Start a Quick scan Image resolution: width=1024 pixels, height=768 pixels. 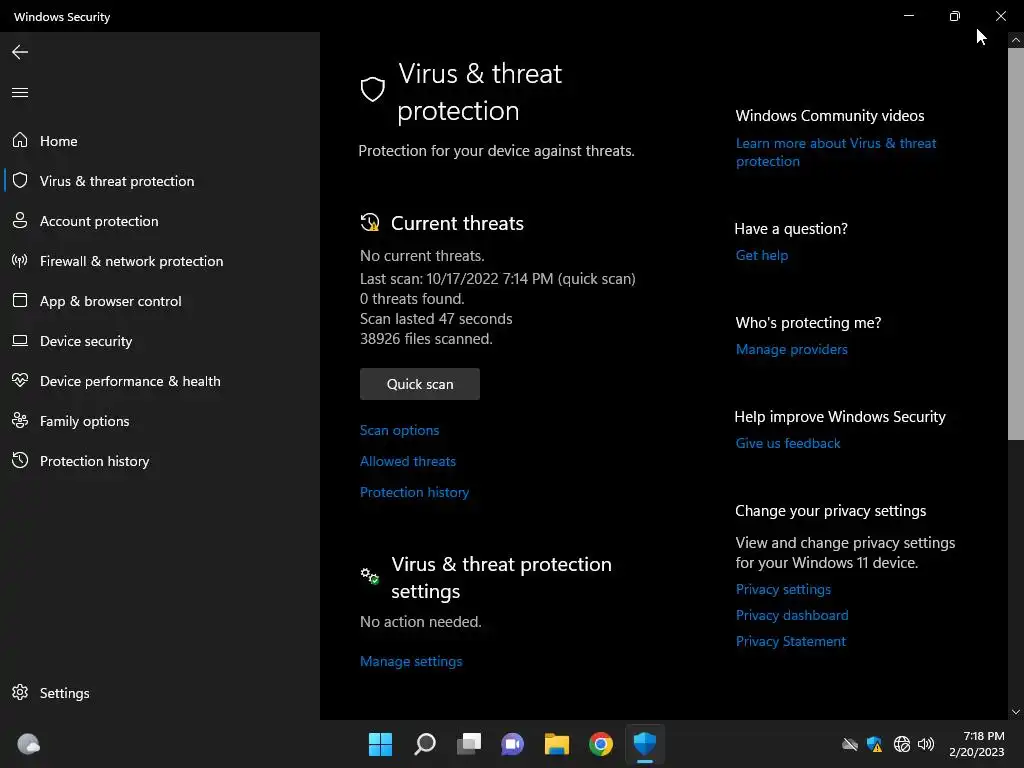(x=420, y=384)
